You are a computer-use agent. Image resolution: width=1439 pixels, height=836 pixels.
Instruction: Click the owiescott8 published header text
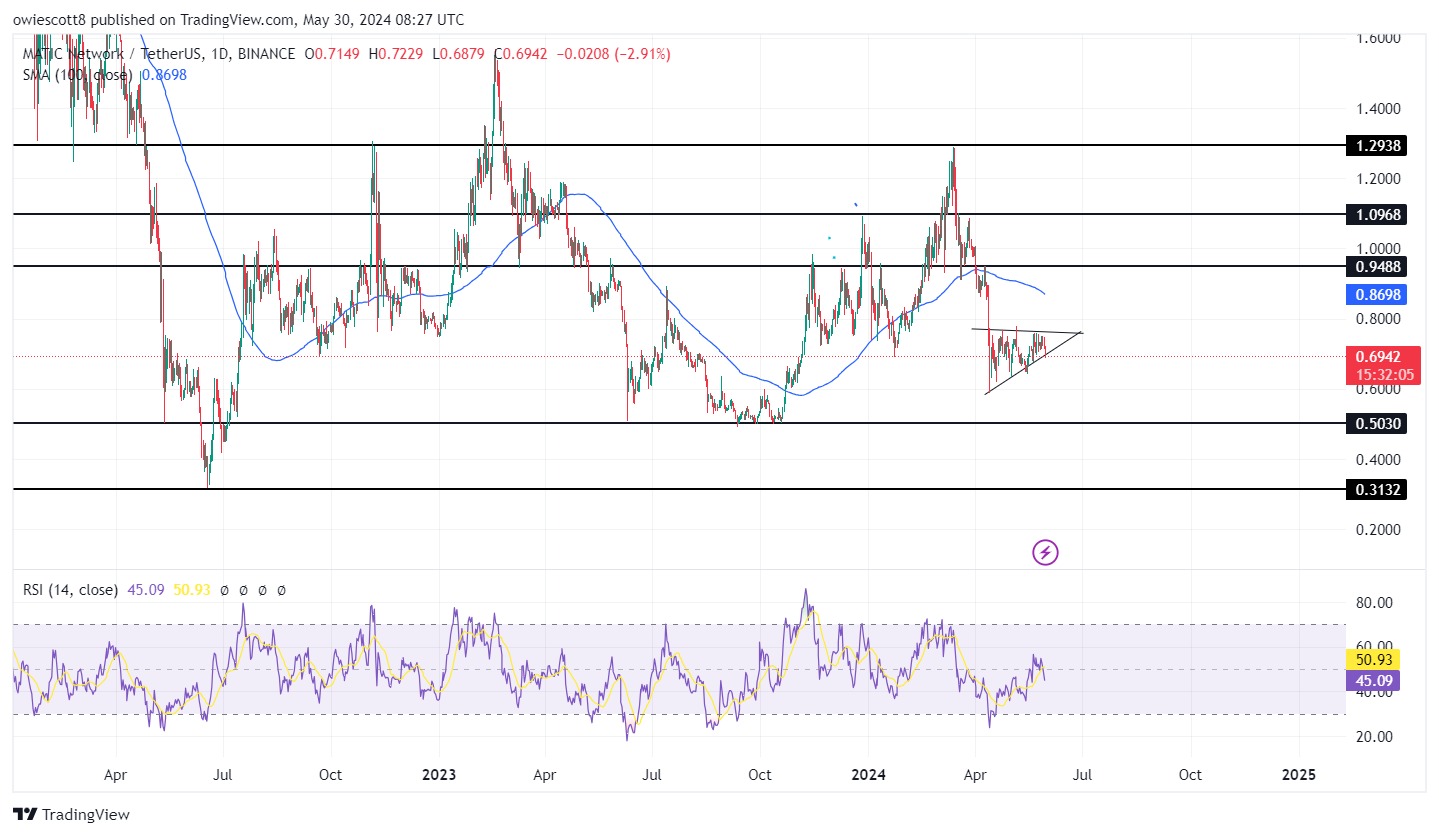[x=238, y=19]
